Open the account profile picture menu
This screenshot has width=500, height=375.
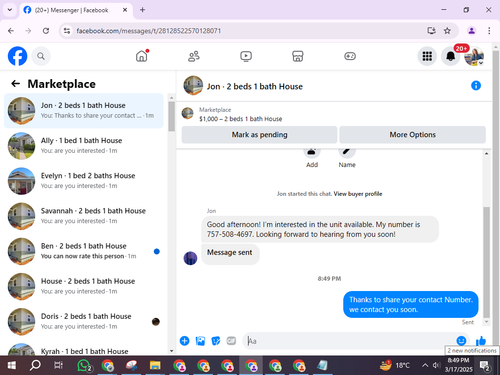click(x=474, y=56)
